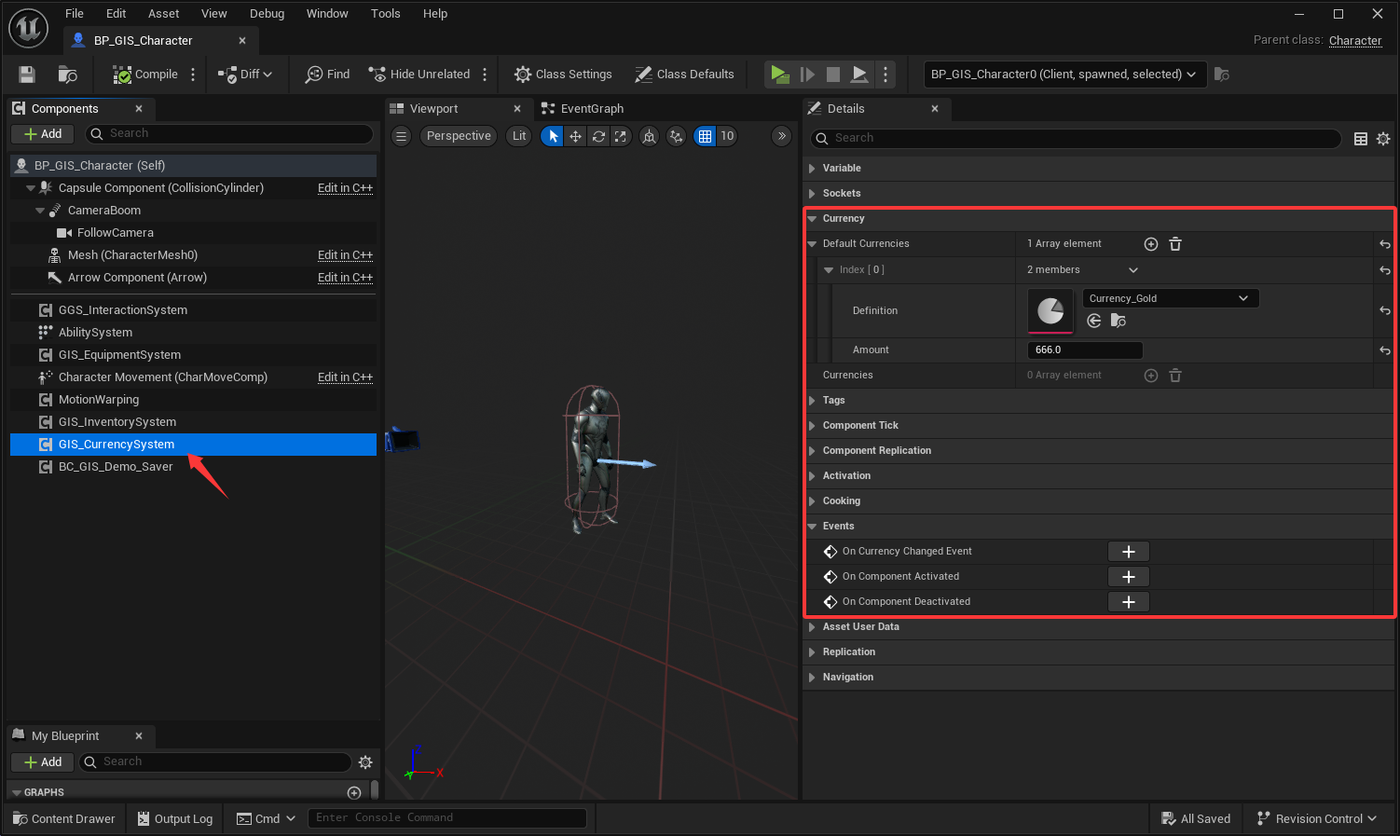
Task: Add element to Default Currencies array
Action: 1151,244
